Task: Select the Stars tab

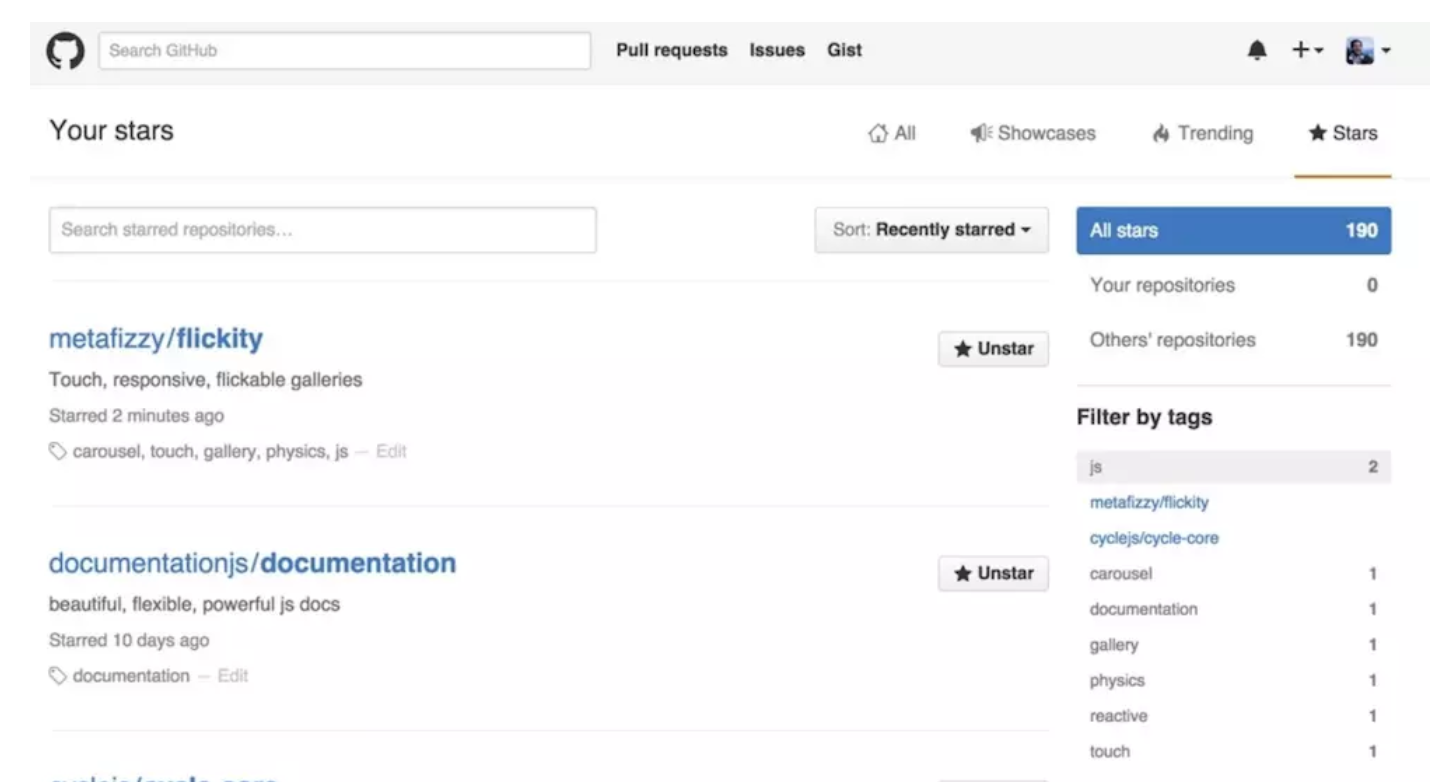Action: 1343,133
